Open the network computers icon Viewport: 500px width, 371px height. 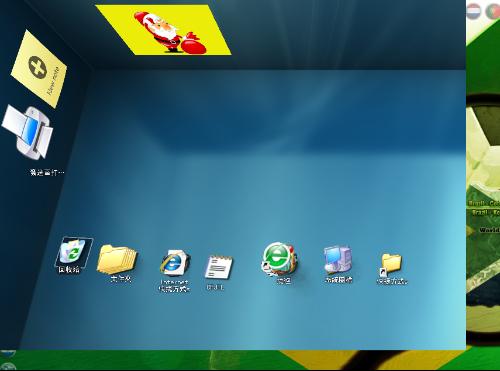click(338, 260)
